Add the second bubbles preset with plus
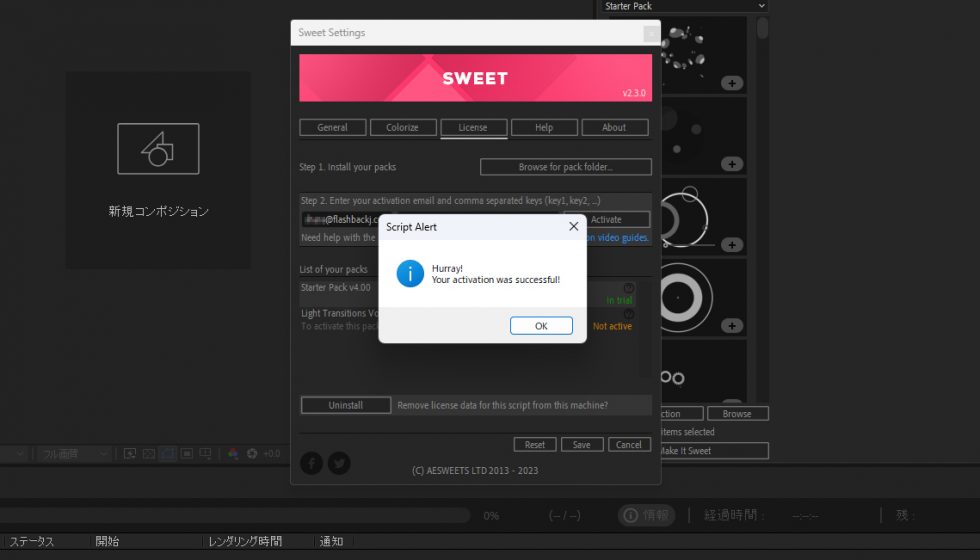Viewport: 980px width, 560px height. click(x=732, y=164)
